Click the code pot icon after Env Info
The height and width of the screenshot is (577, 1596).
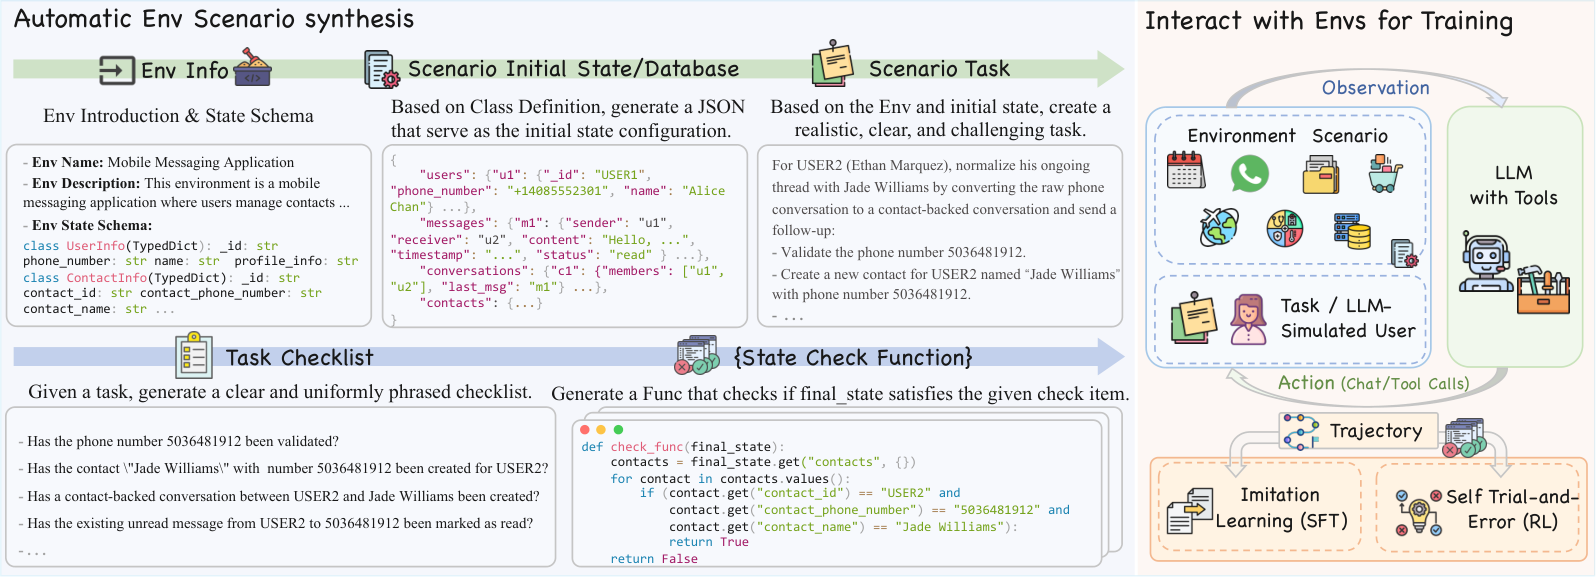tap(252, 66)
